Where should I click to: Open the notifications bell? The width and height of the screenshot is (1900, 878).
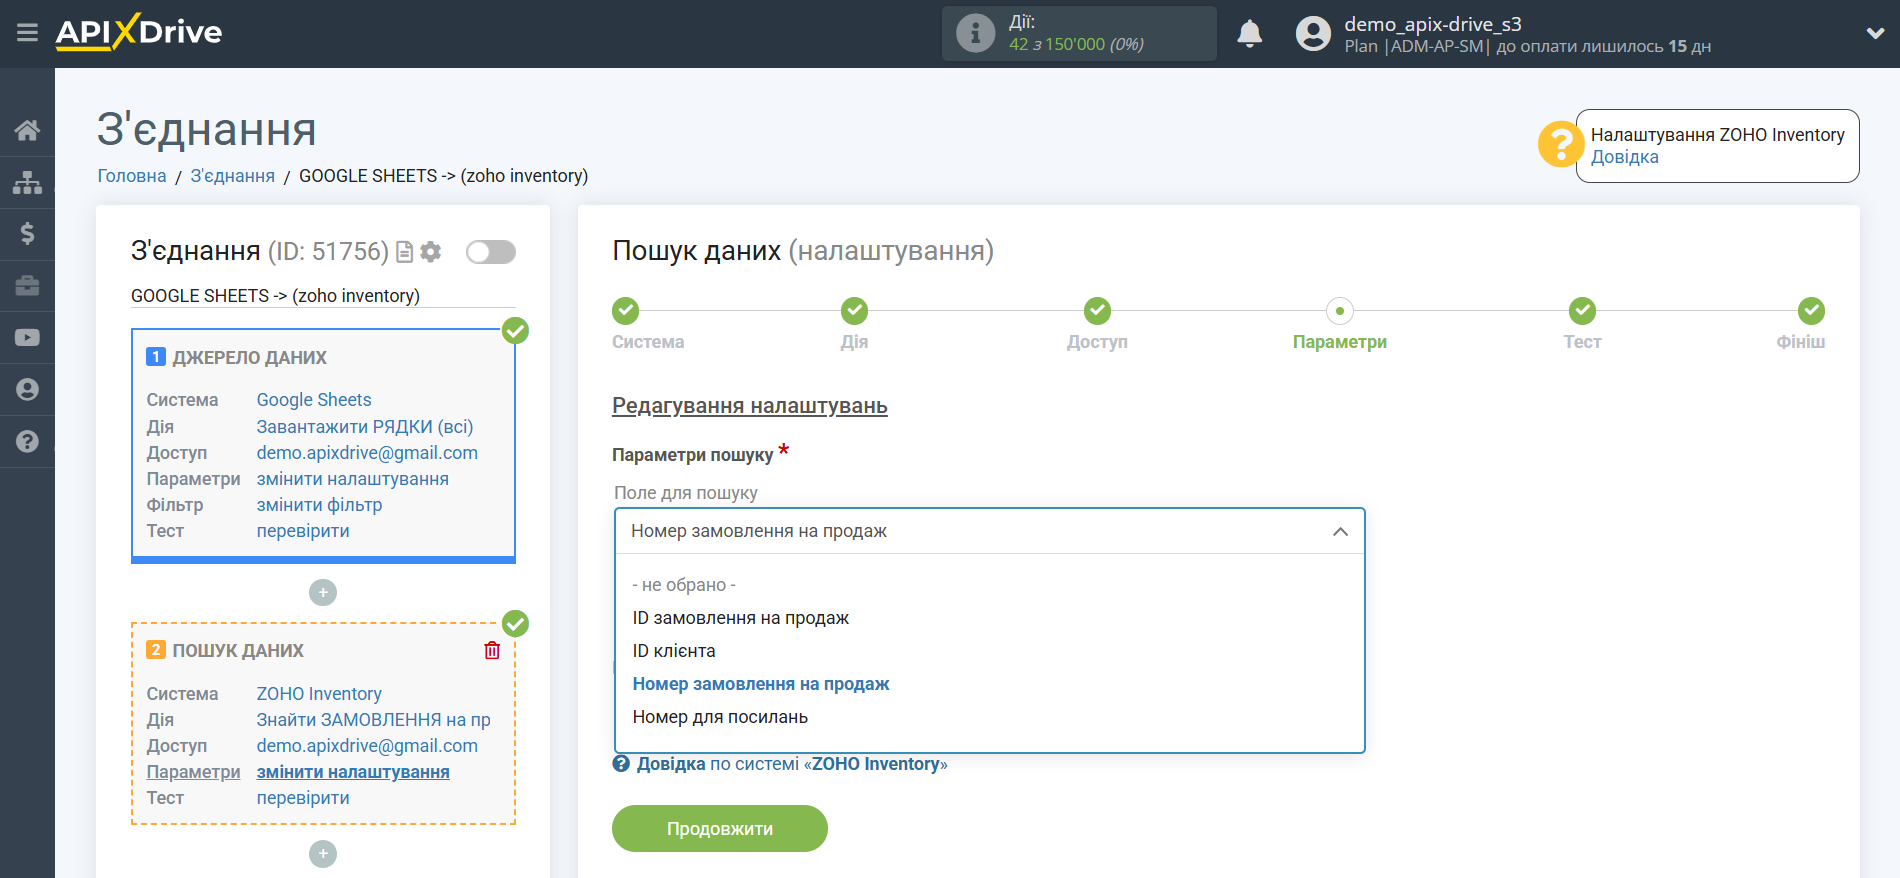(x=1249, y=33)
